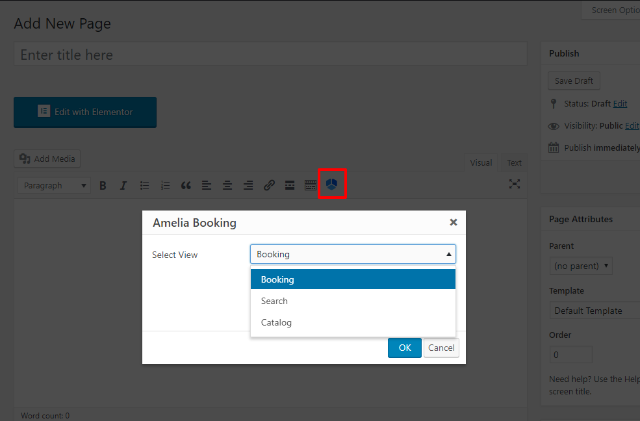Choose Booking from the view list
The height and width of the screenshot is (421, 640).
click(353, 279)
